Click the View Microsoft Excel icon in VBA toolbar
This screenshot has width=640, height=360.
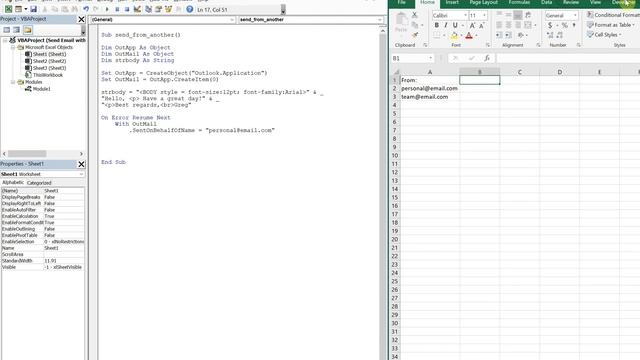[x=8, y=9]
